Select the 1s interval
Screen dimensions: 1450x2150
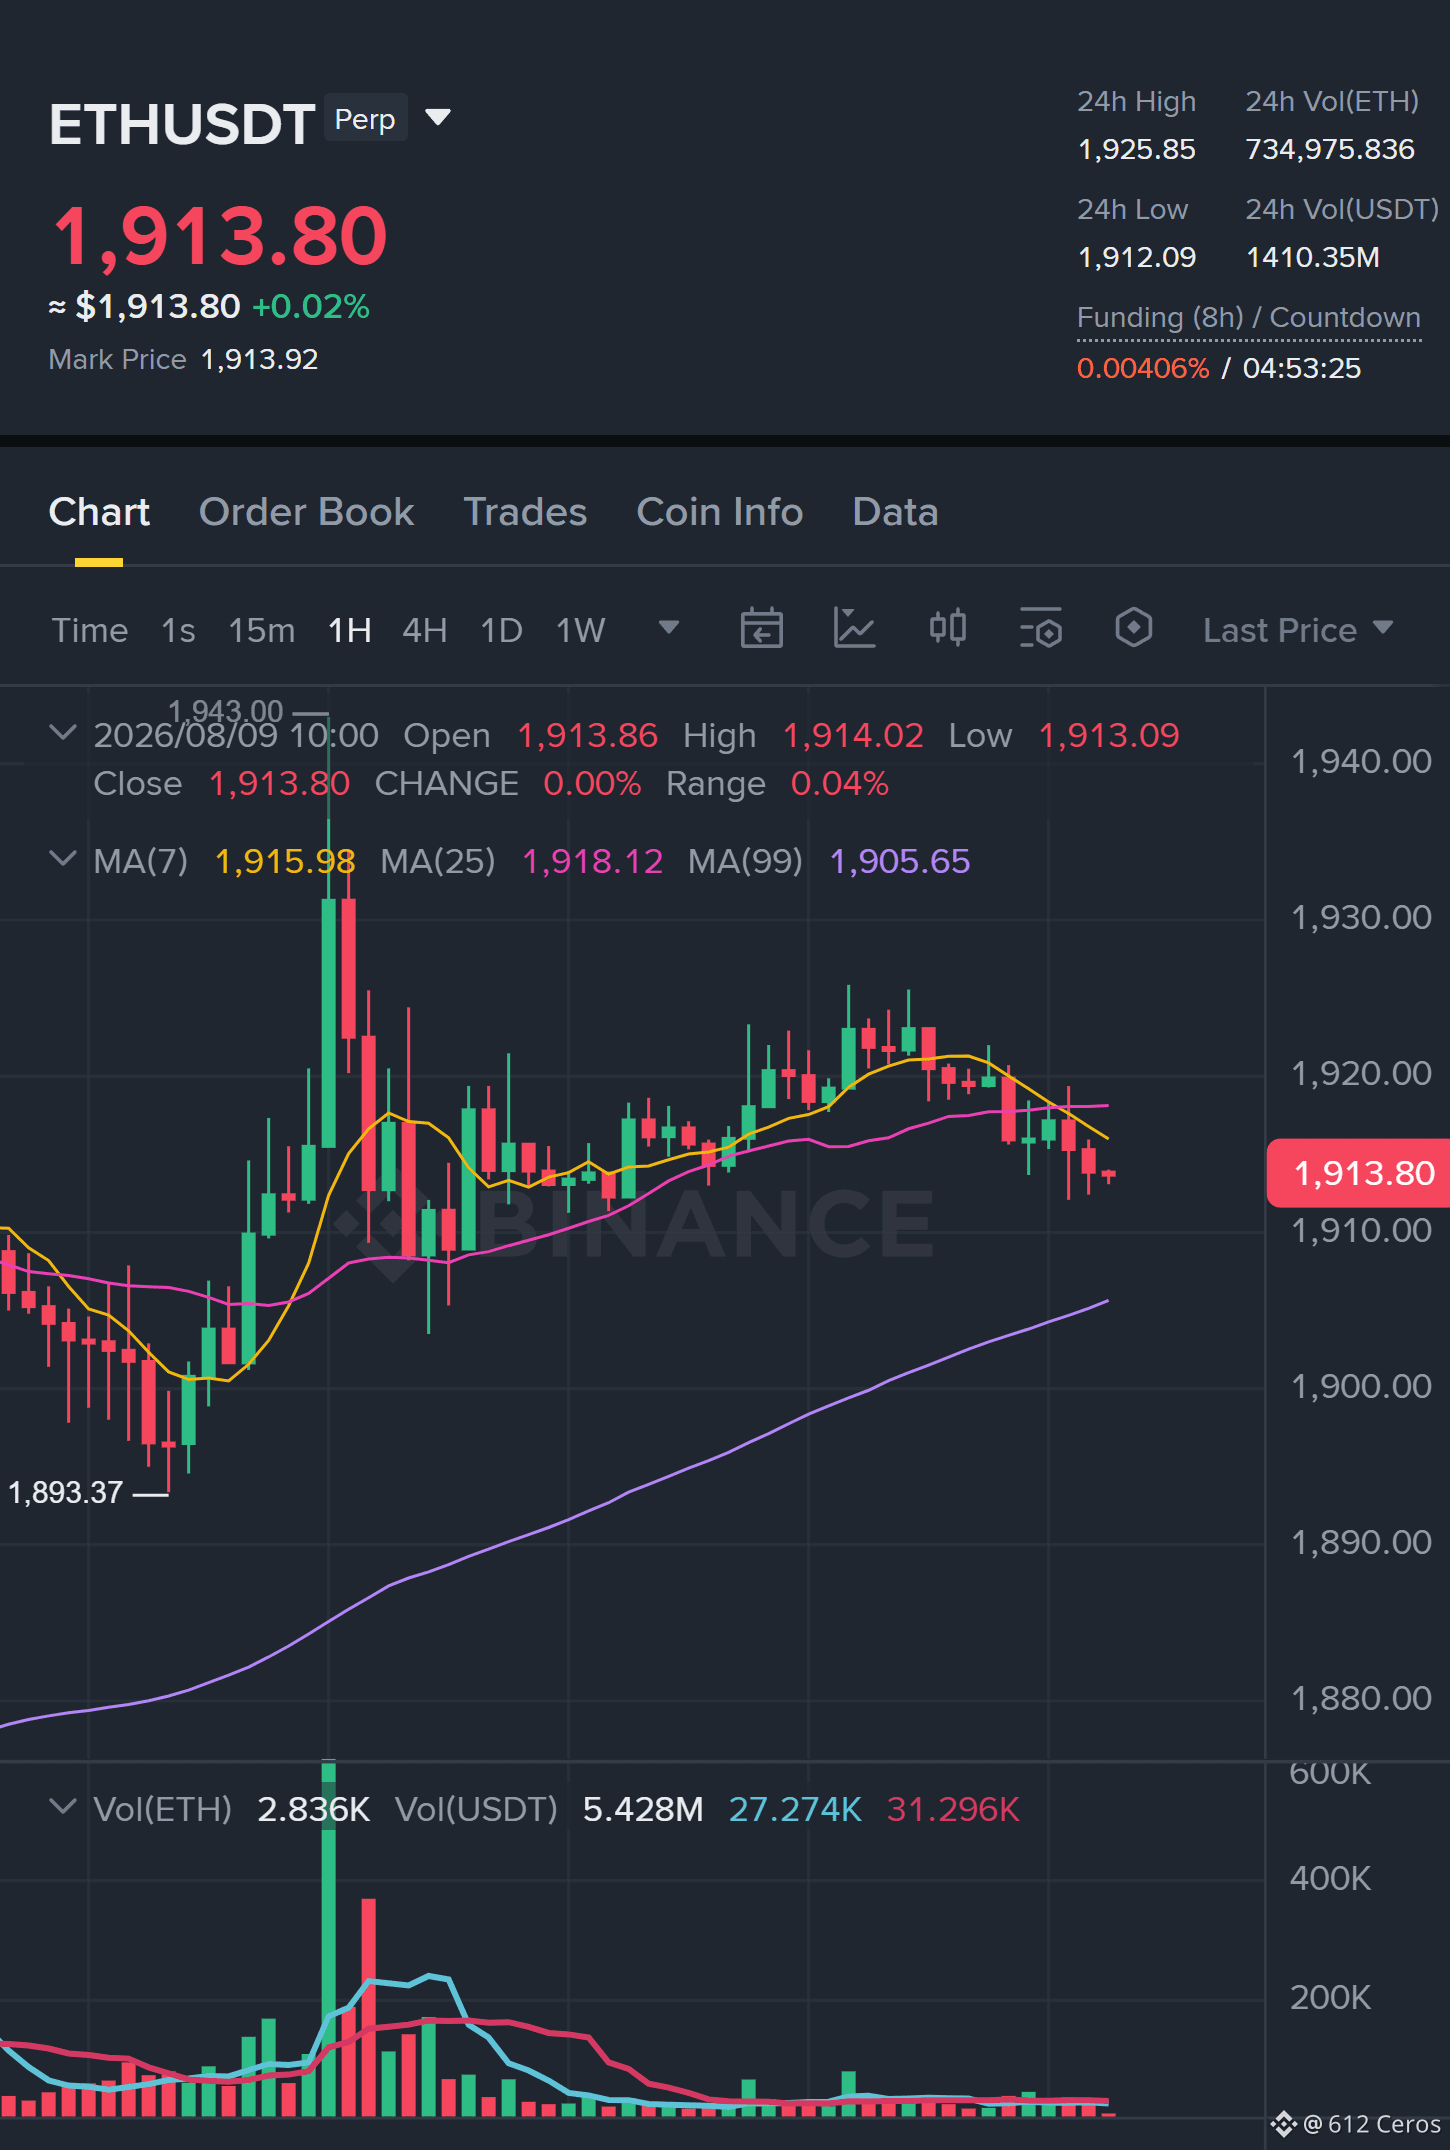coord(178,630)
